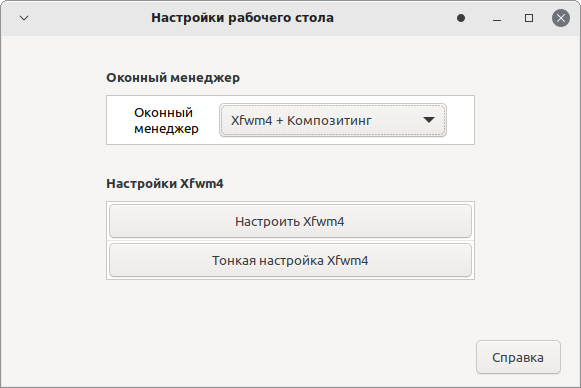Image resolution: width=581 pixels, height=388 pixels.
Task: Click the window title Настройки рабочего стола
Action: pyautogui.click(x=242, y=18)
